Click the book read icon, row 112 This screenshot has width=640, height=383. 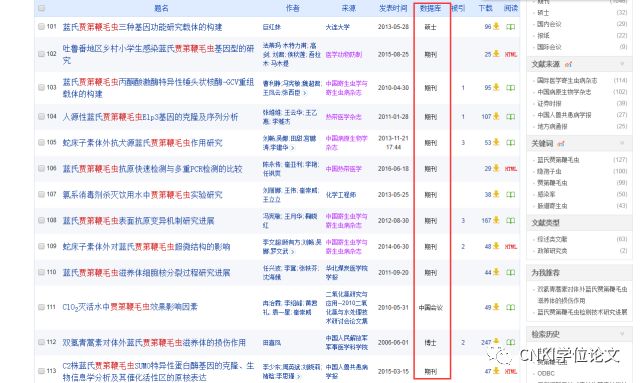(511, 342)
